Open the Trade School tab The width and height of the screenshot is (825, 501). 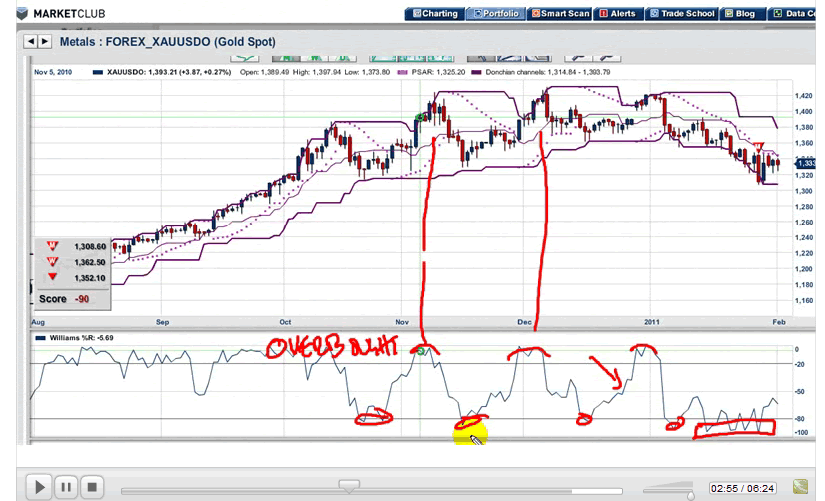click(682, 14)
